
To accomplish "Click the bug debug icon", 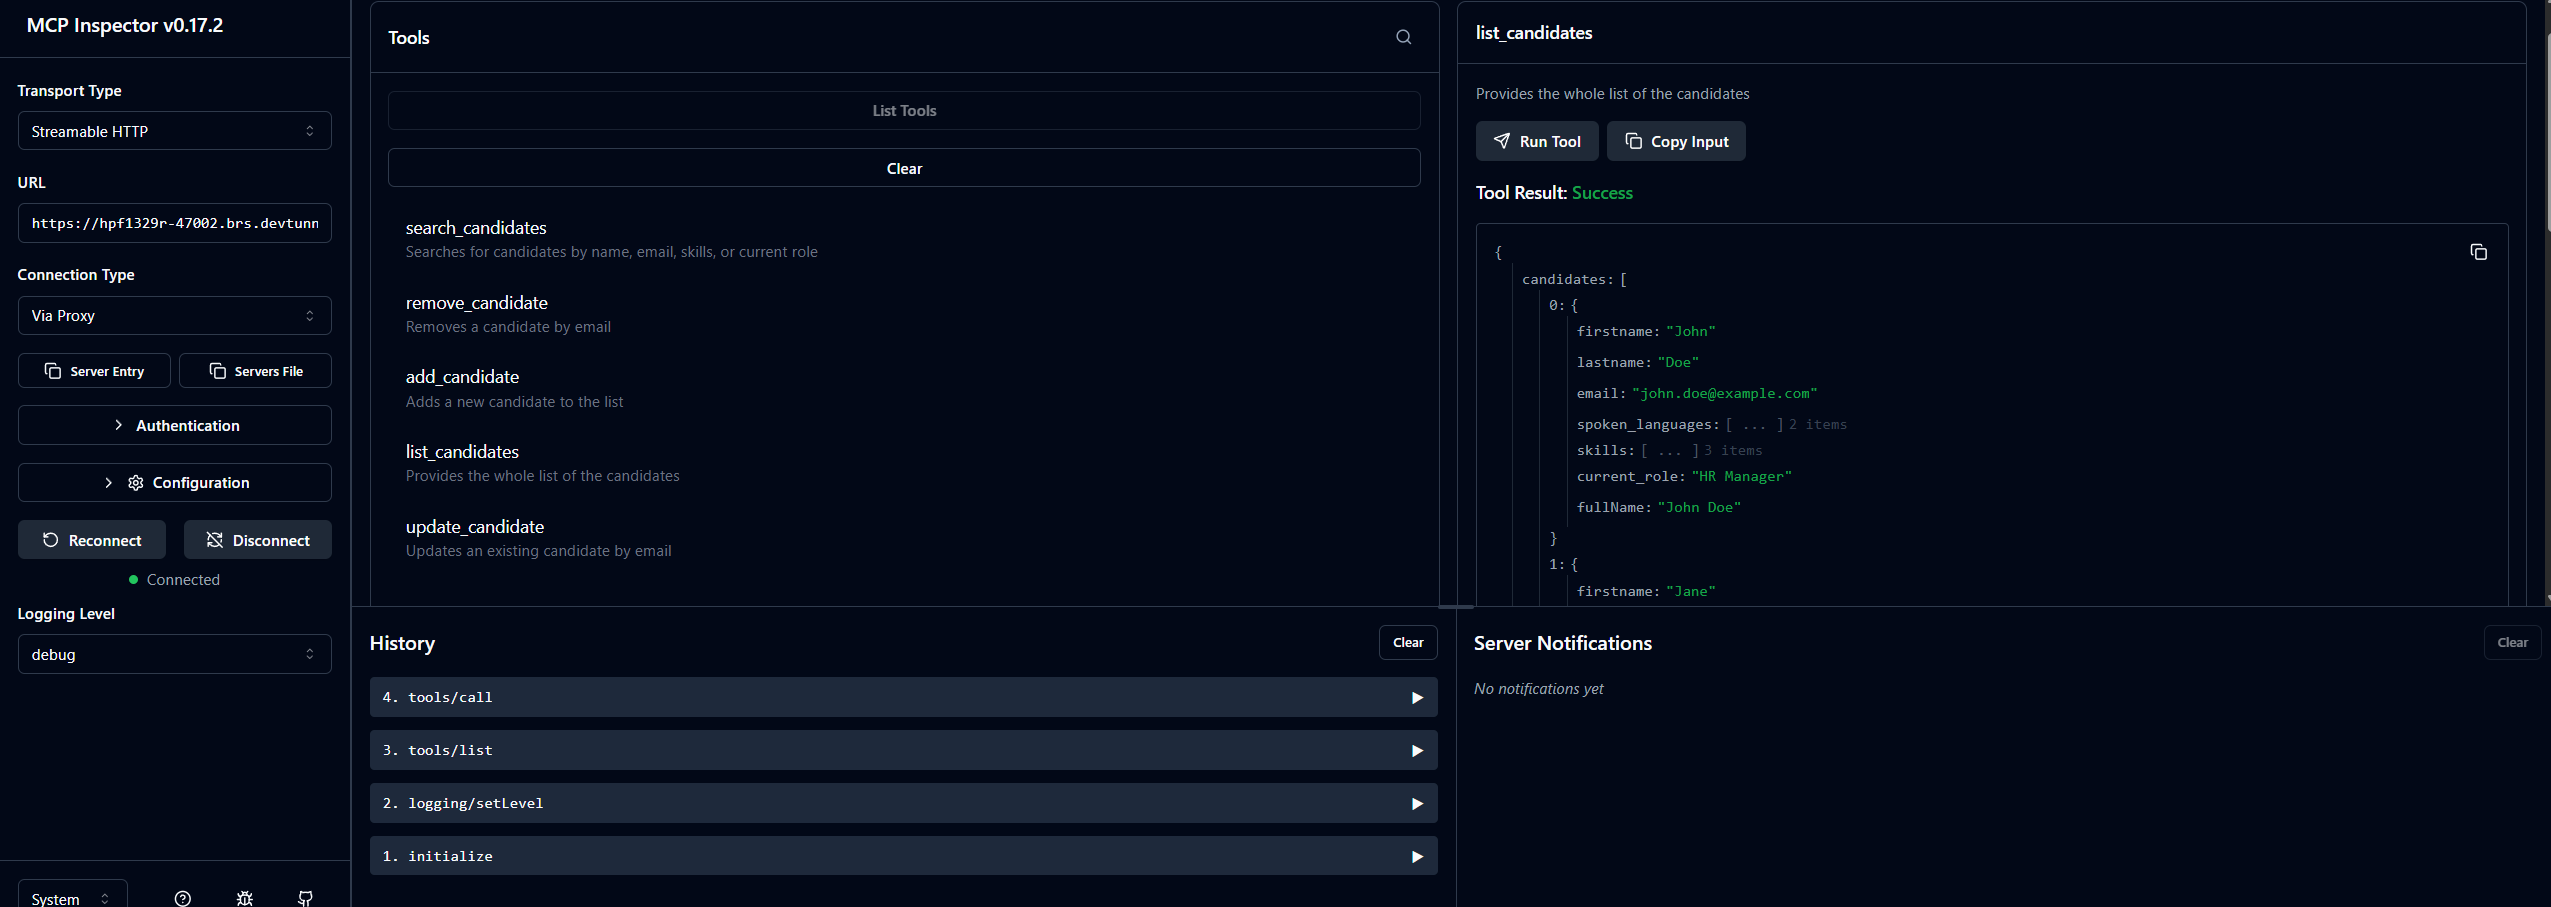I will tap(244, 897).
